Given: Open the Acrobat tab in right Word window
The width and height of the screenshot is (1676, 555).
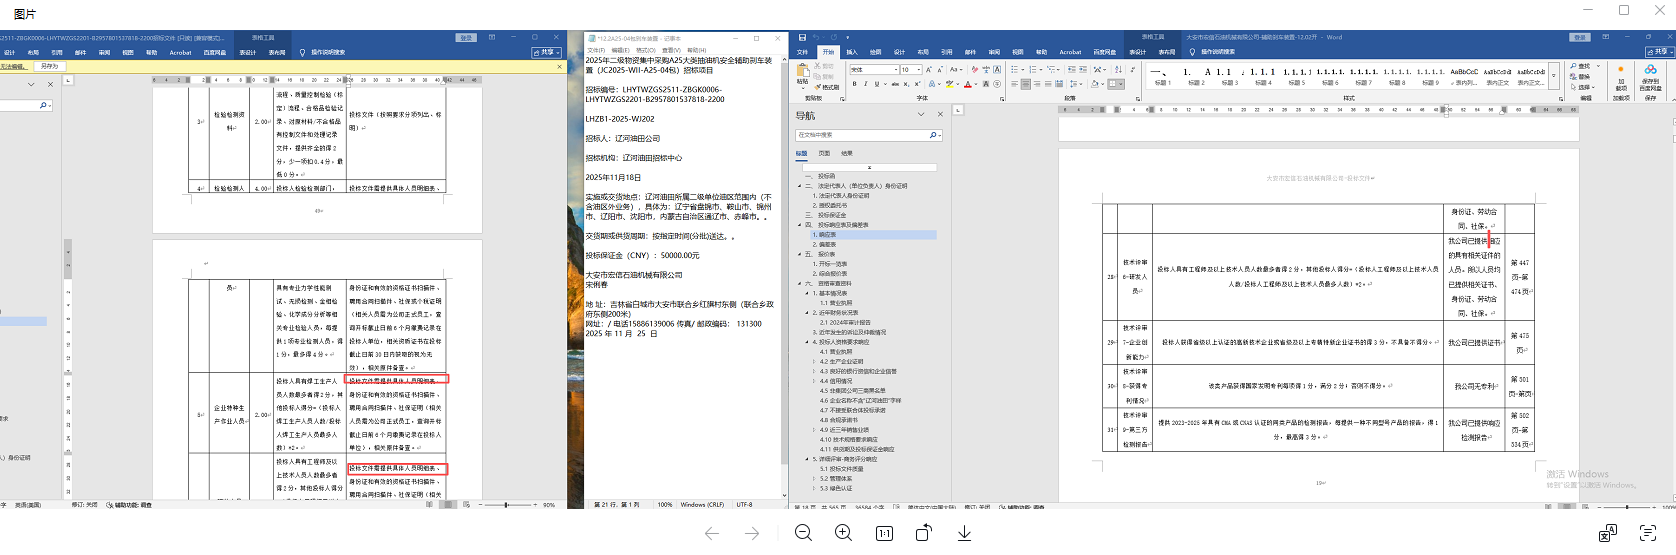Looking at the screenshot, I should pos(1070,52).
